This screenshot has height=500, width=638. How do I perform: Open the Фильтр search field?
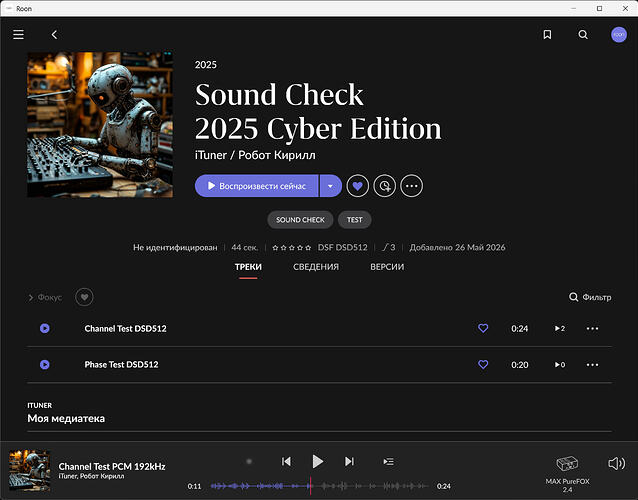point(590,297)
